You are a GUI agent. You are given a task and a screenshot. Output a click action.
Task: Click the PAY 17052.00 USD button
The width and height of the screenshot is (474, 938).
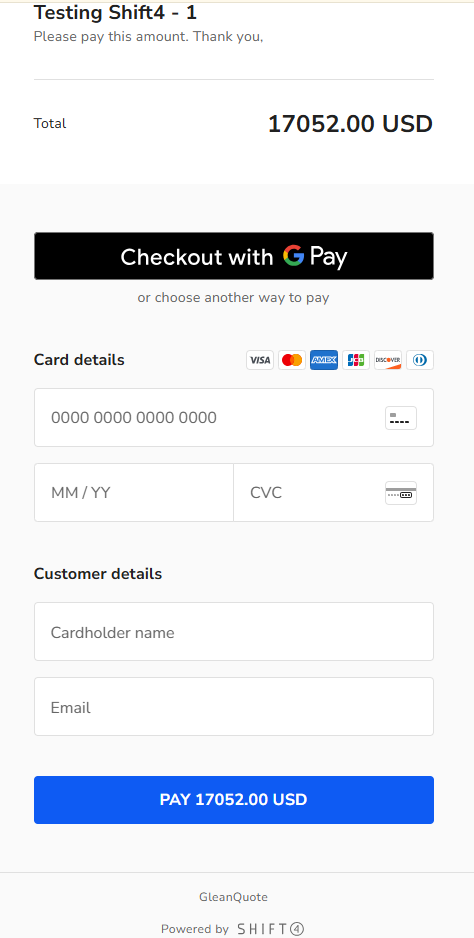coord(234,800)
